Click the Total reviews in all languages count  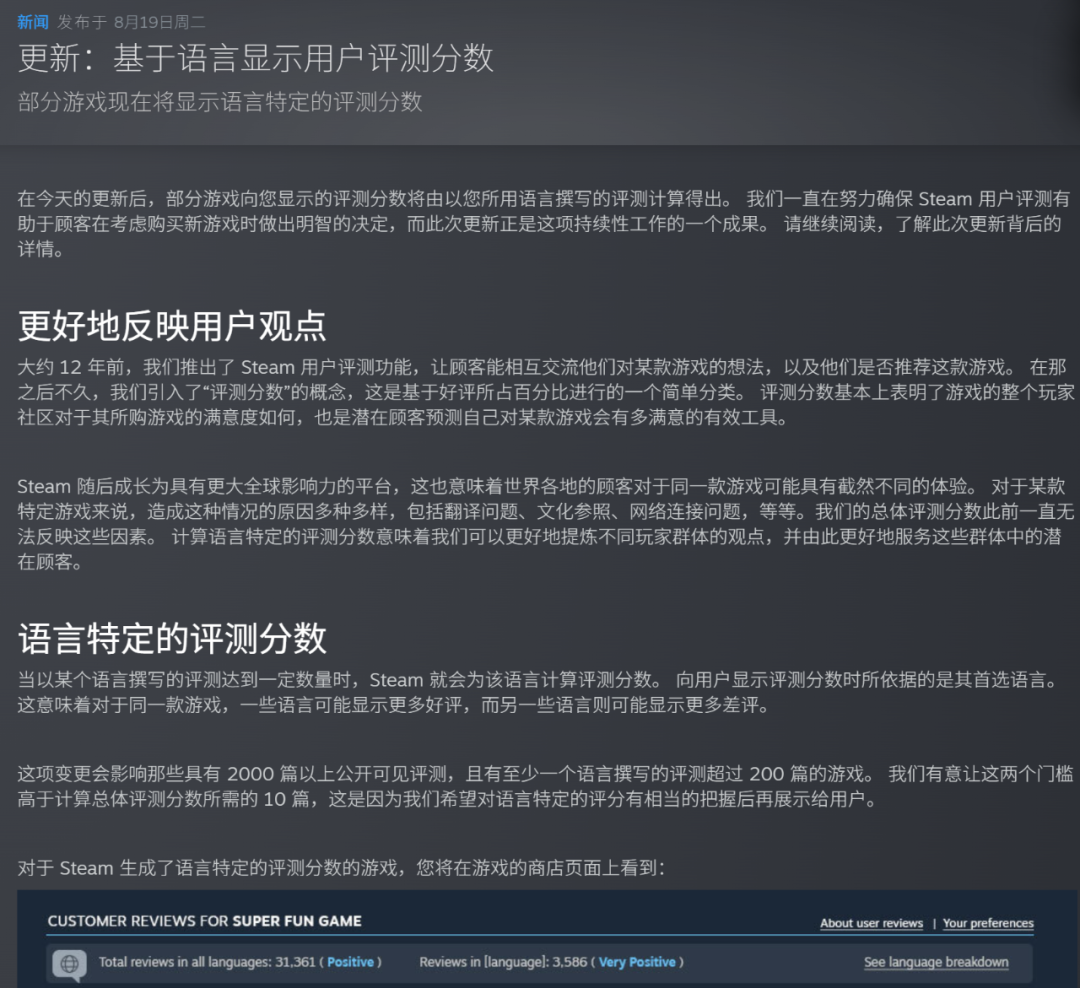(209, 962)
